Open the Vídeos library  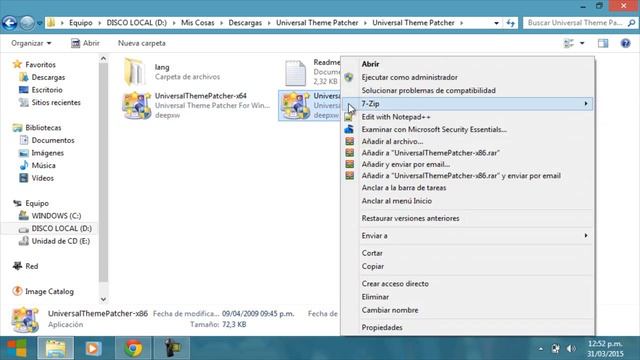point(42,178)
